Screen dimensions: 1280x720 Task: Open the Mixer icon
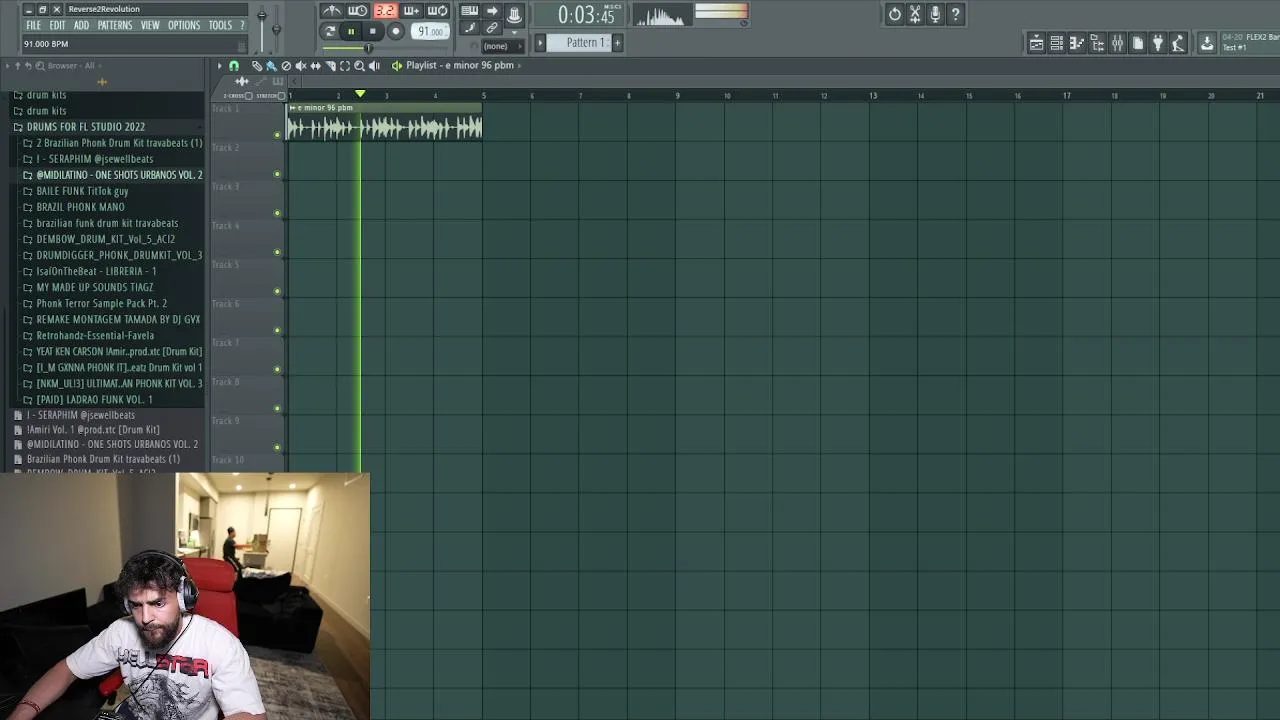point(1118,43)
